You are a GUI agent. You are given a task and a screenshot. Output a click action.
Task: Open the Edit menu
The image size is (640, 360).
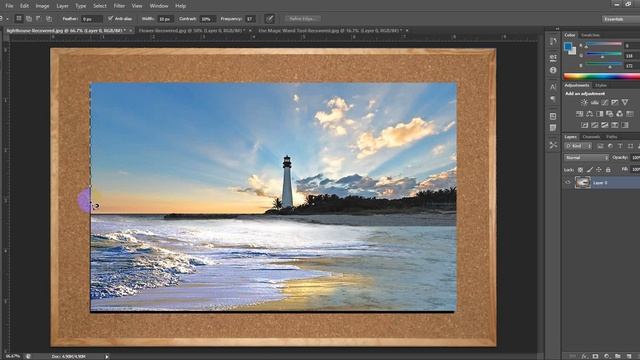pyautogui.click(x=24, y=6)
